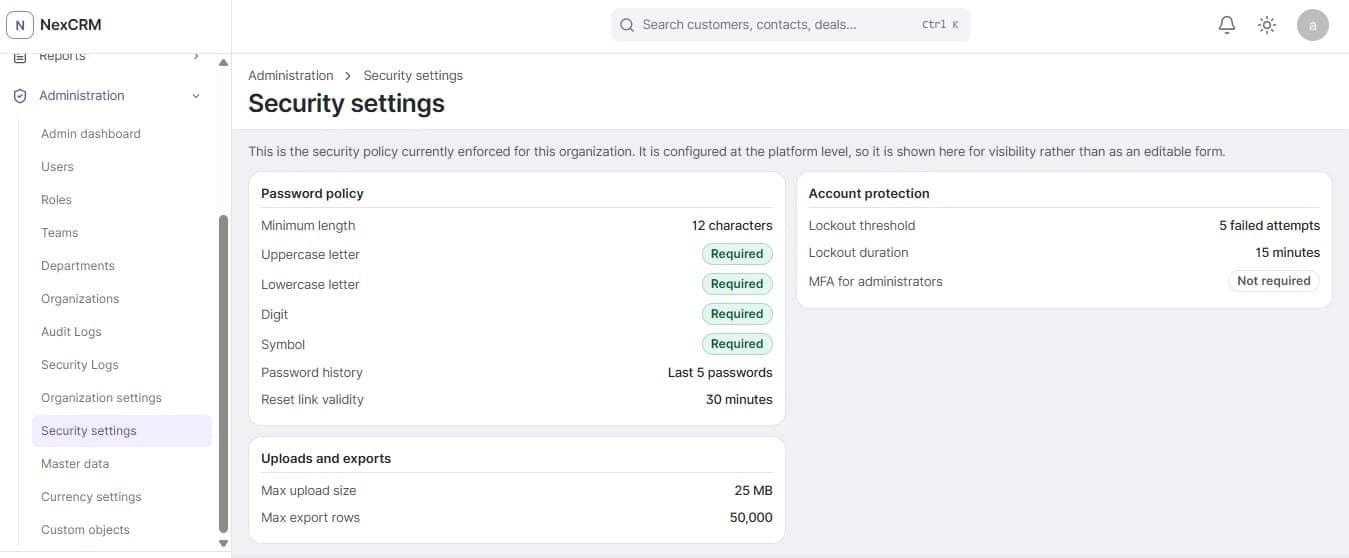This screenshot has height=558, width=1349.
Task: Focus the search customers input field
Action: pos(790,25)
